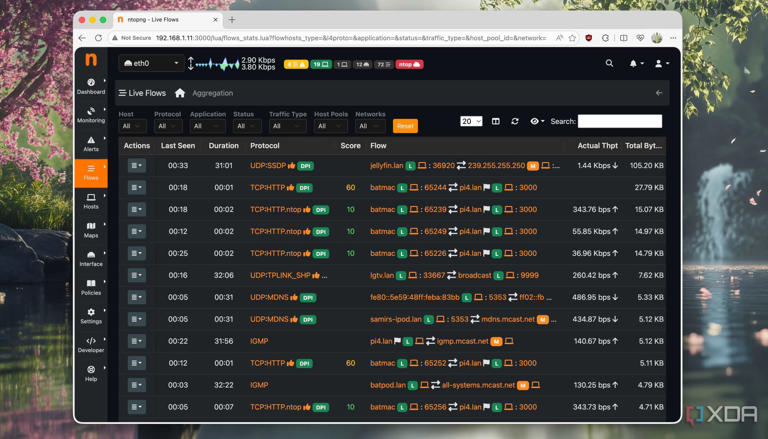This screenshot has height=439, width=768.
Task: Click the lgtv.lan host link
Action: coord(382,275)
